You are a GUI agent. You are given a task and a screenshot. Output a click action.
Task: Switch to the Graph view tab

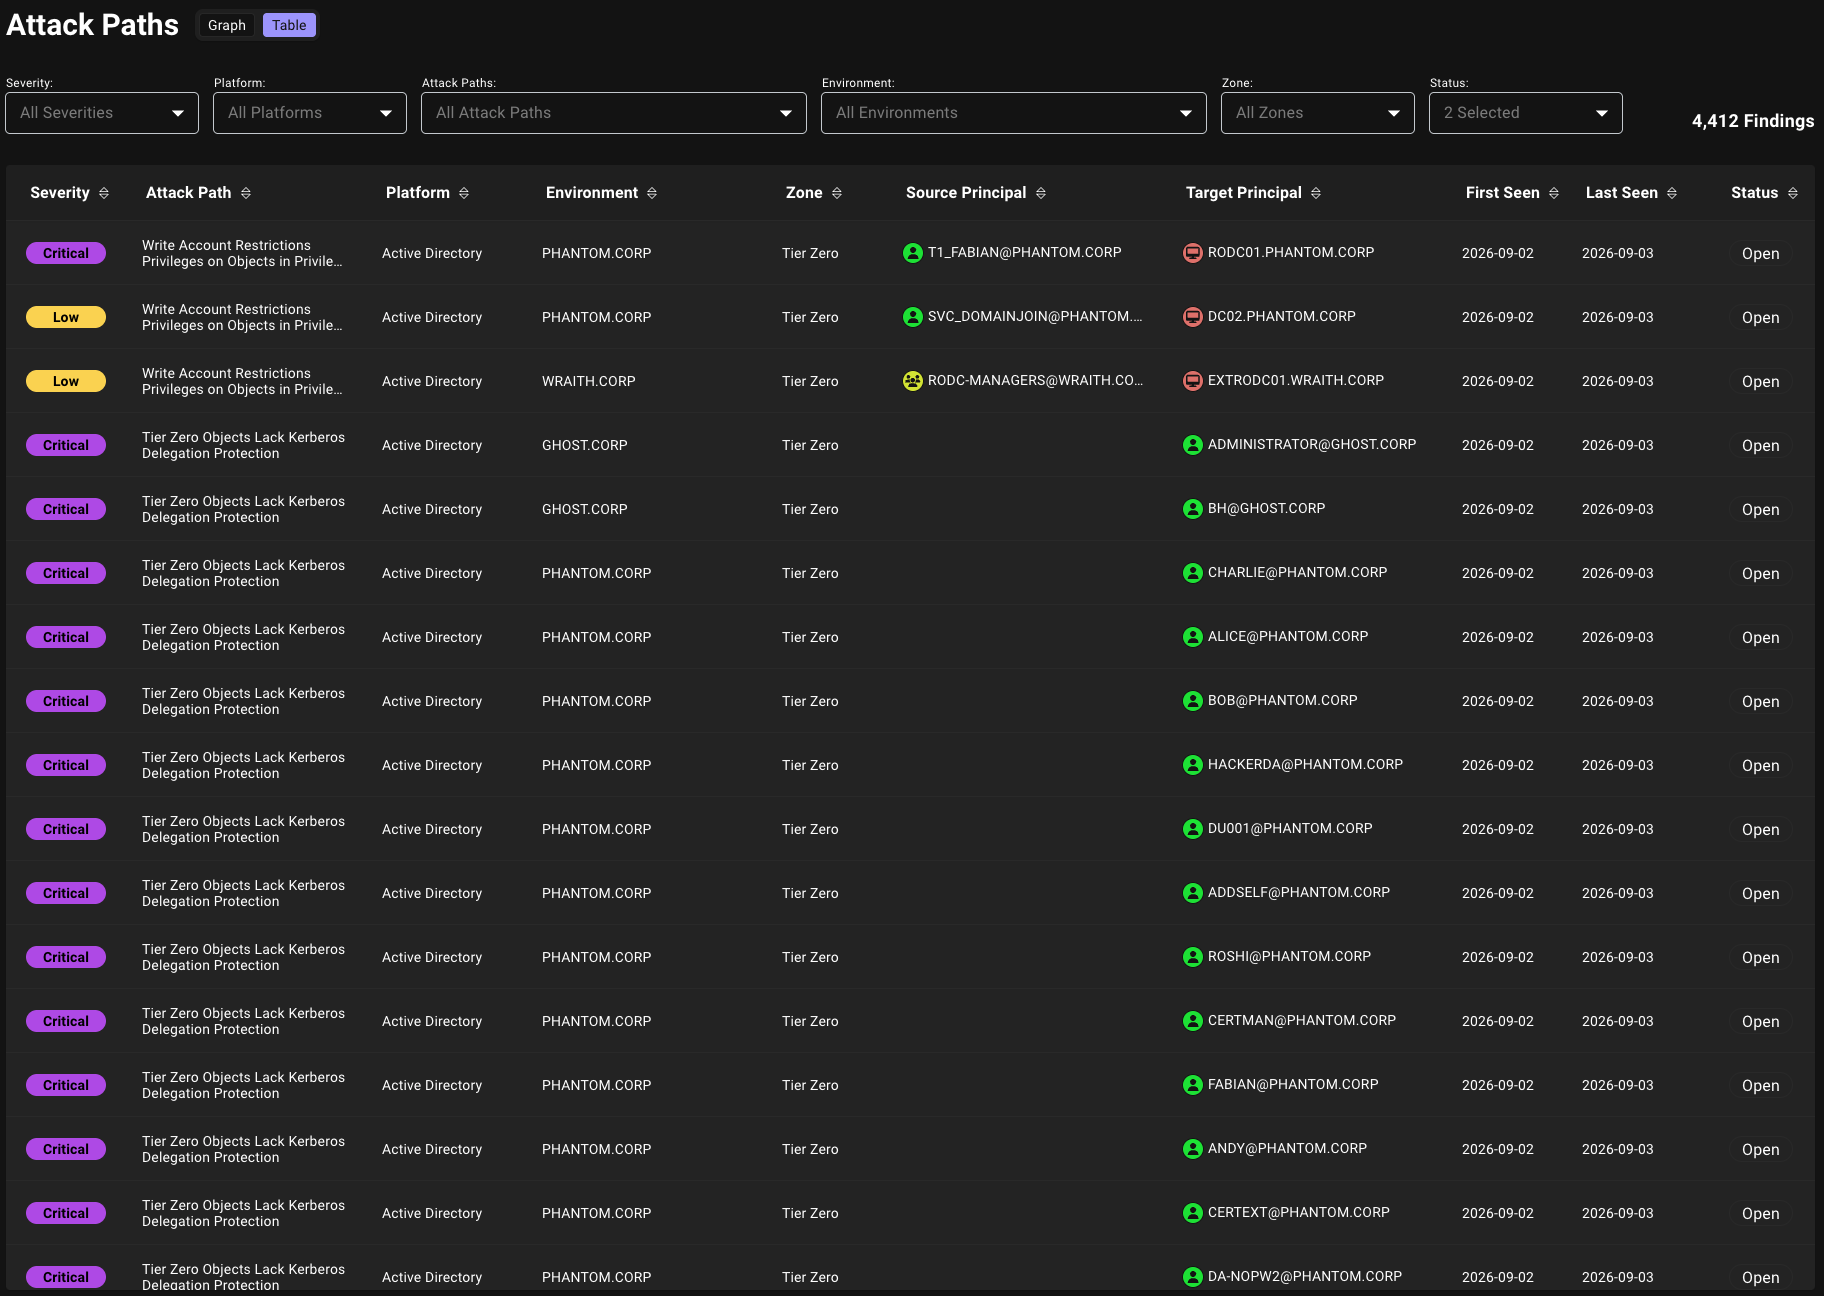[227, 25]
